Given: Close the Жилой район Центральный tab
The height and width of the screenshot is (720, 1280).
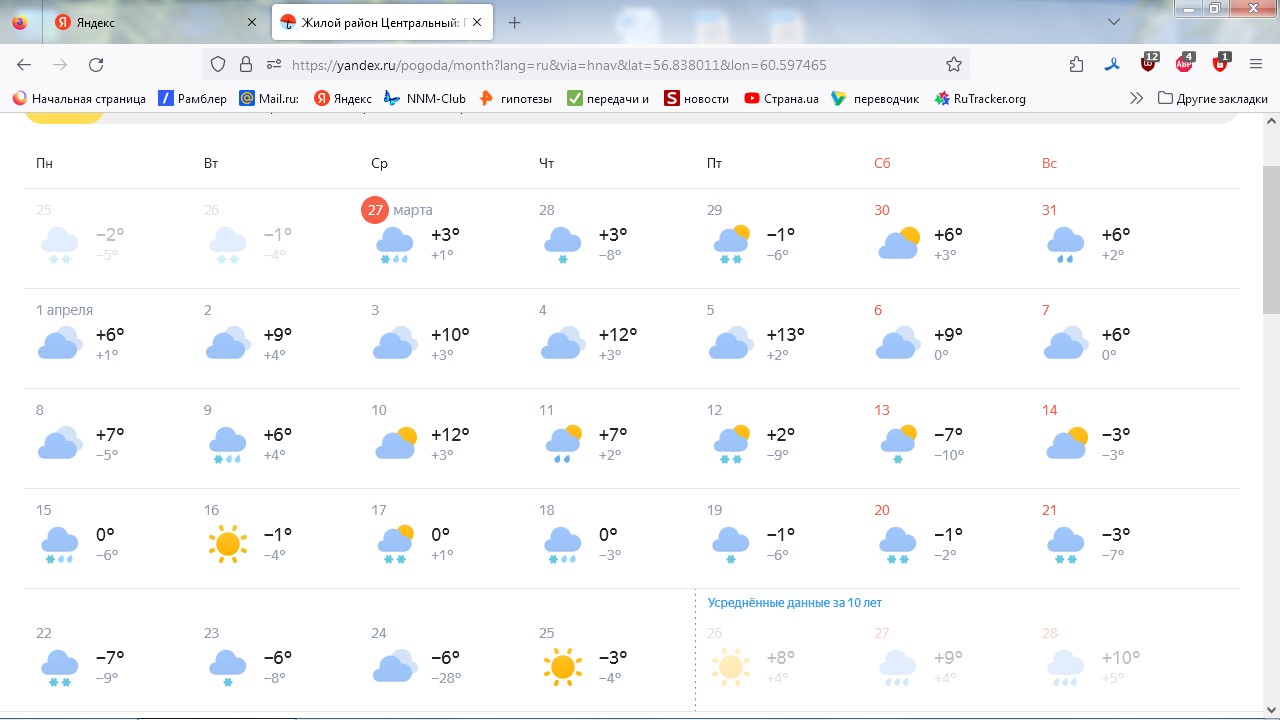Looking at the screenshot, I should click(477, 22).
